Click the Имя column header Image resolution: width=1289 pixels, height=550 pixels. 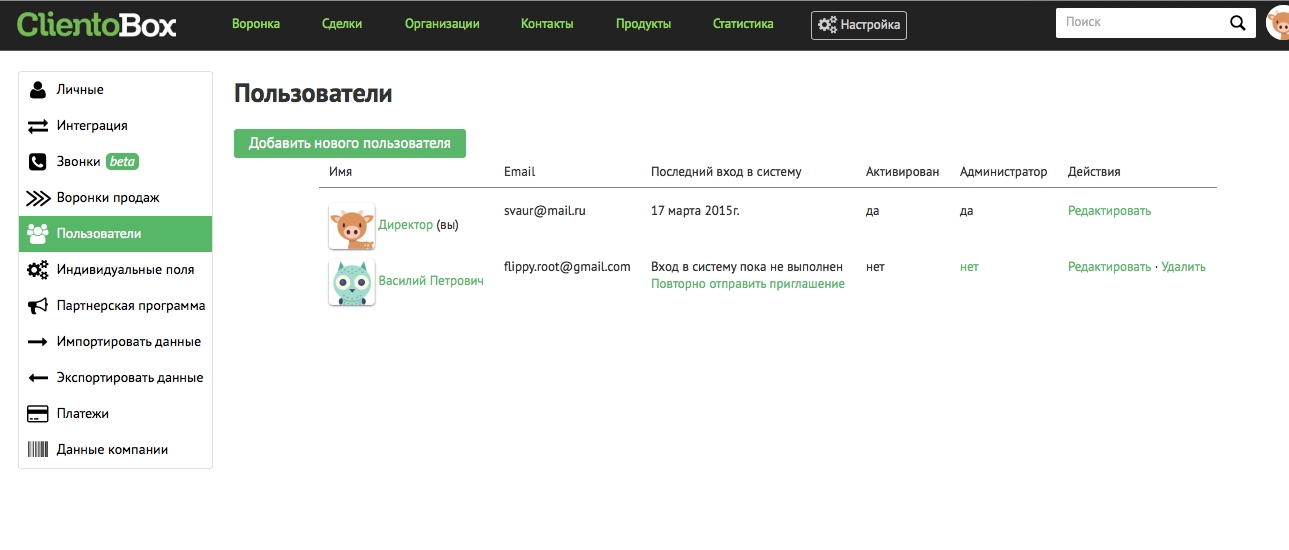[340, 172]
